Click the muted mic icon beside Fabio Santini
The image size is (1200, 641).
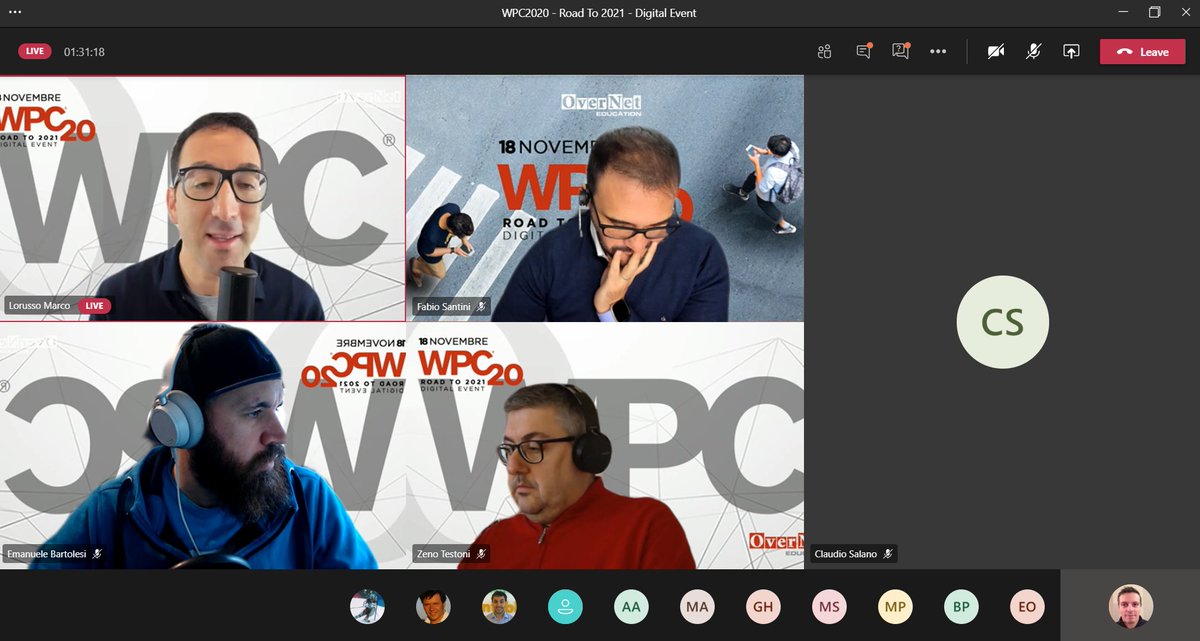pyautogui.click(x=481, y=306)
